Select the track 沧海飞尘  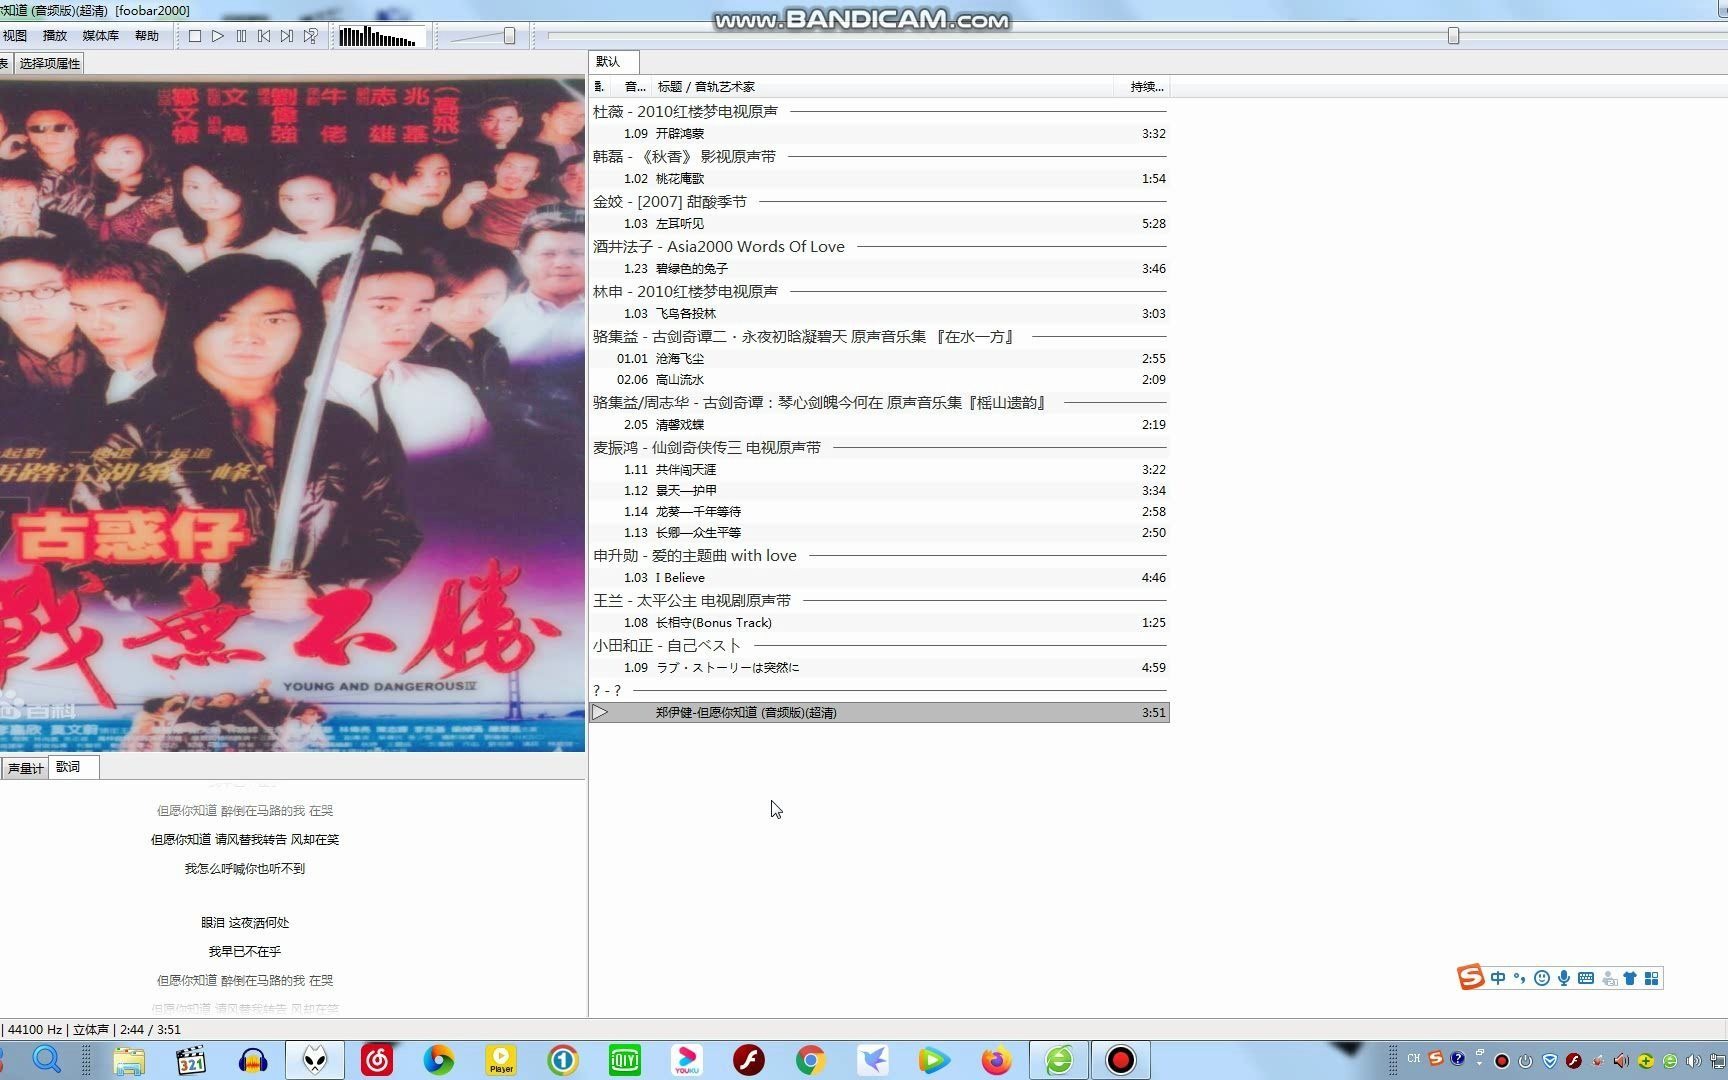(x=879, y=358)
